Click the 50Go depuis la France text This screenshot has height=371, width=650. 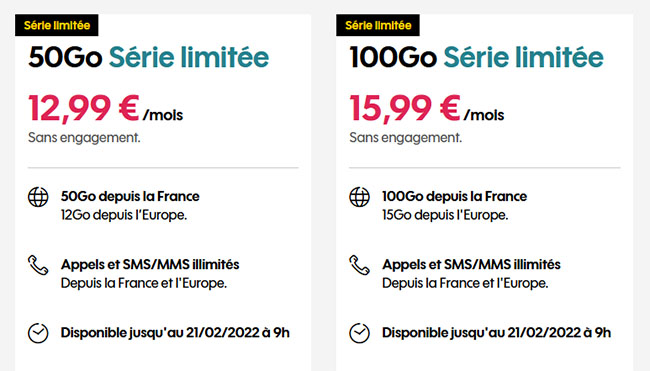point(130,196)
